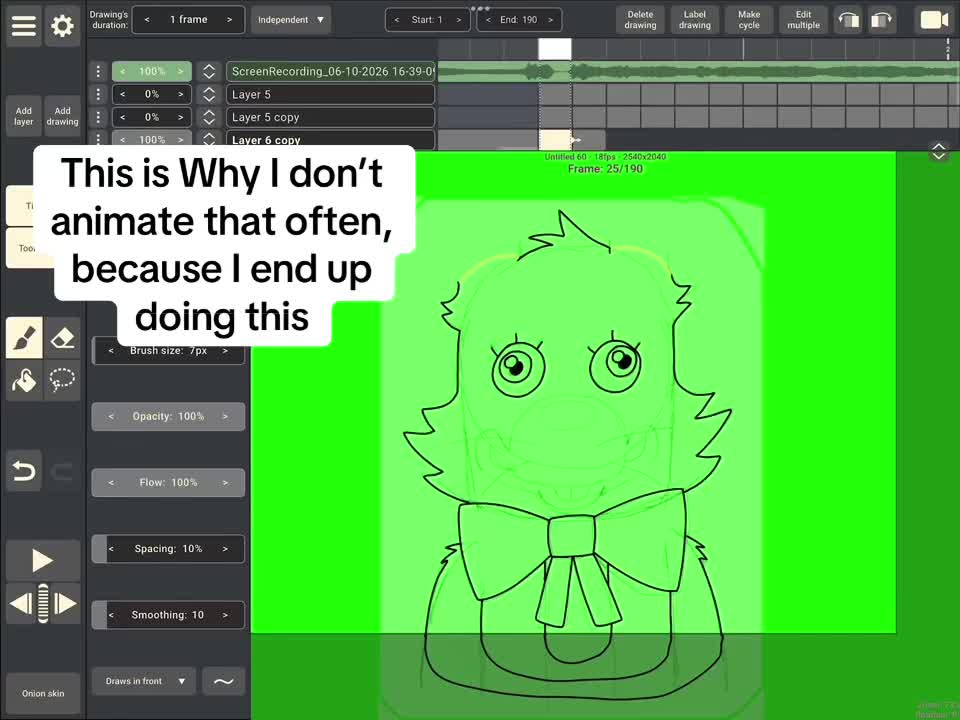Open the options menu for Layer 5 copy
This screenshot has width=960, height=720.
tap(98, 117)
